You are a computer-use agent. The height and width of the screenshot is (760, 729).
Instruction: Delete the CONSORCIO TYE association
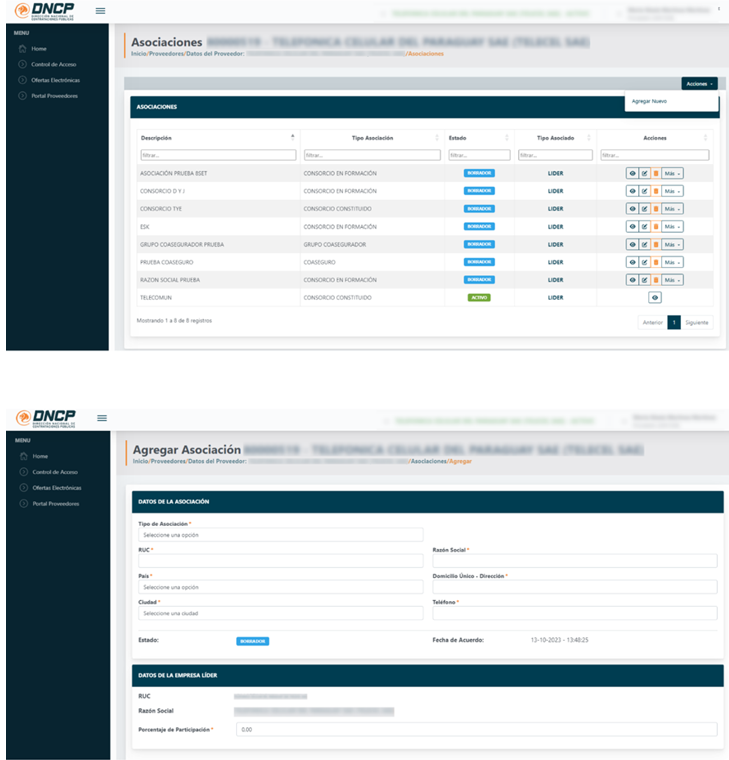pyautogui.click(x=655, y=209)
